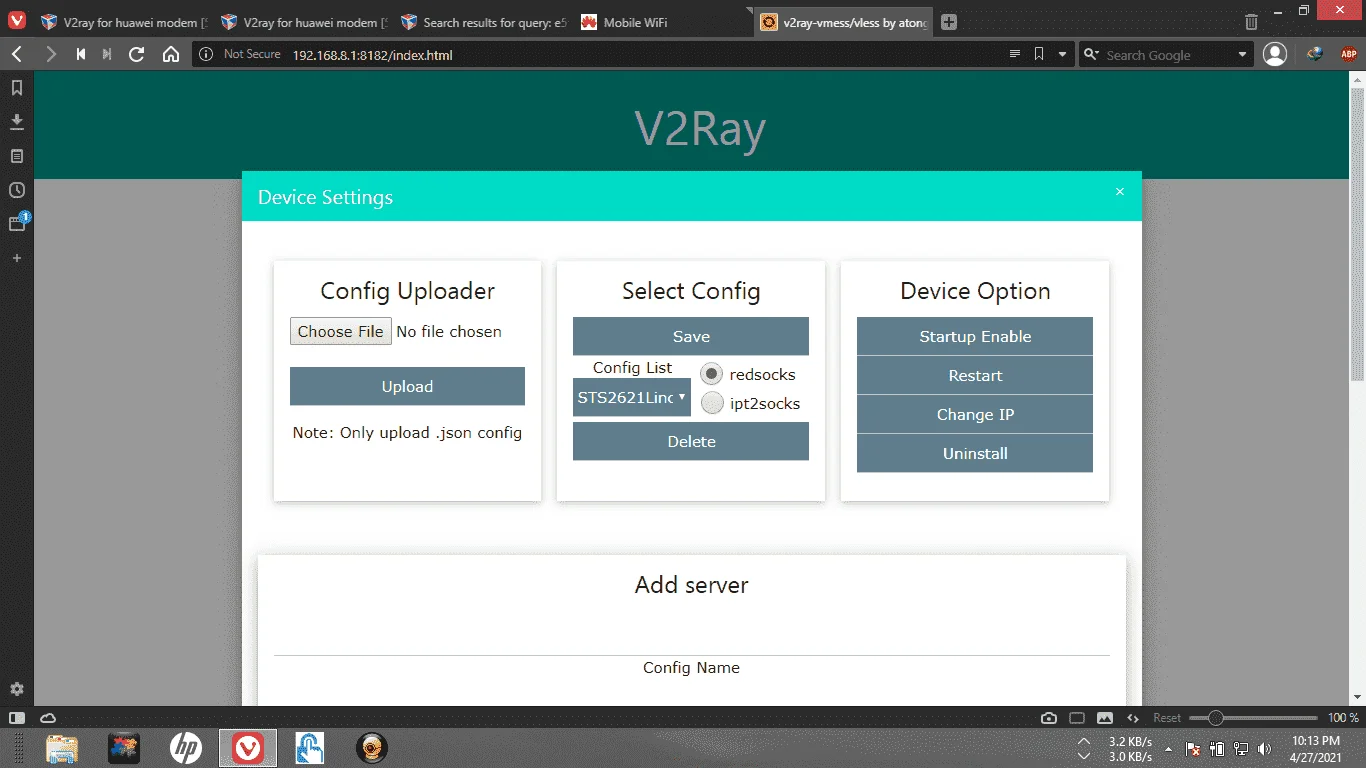The height and width of the screenshot is (768, 1366).
Task: Open the touch pointer app in taskbar
Action: coord(310,748)
